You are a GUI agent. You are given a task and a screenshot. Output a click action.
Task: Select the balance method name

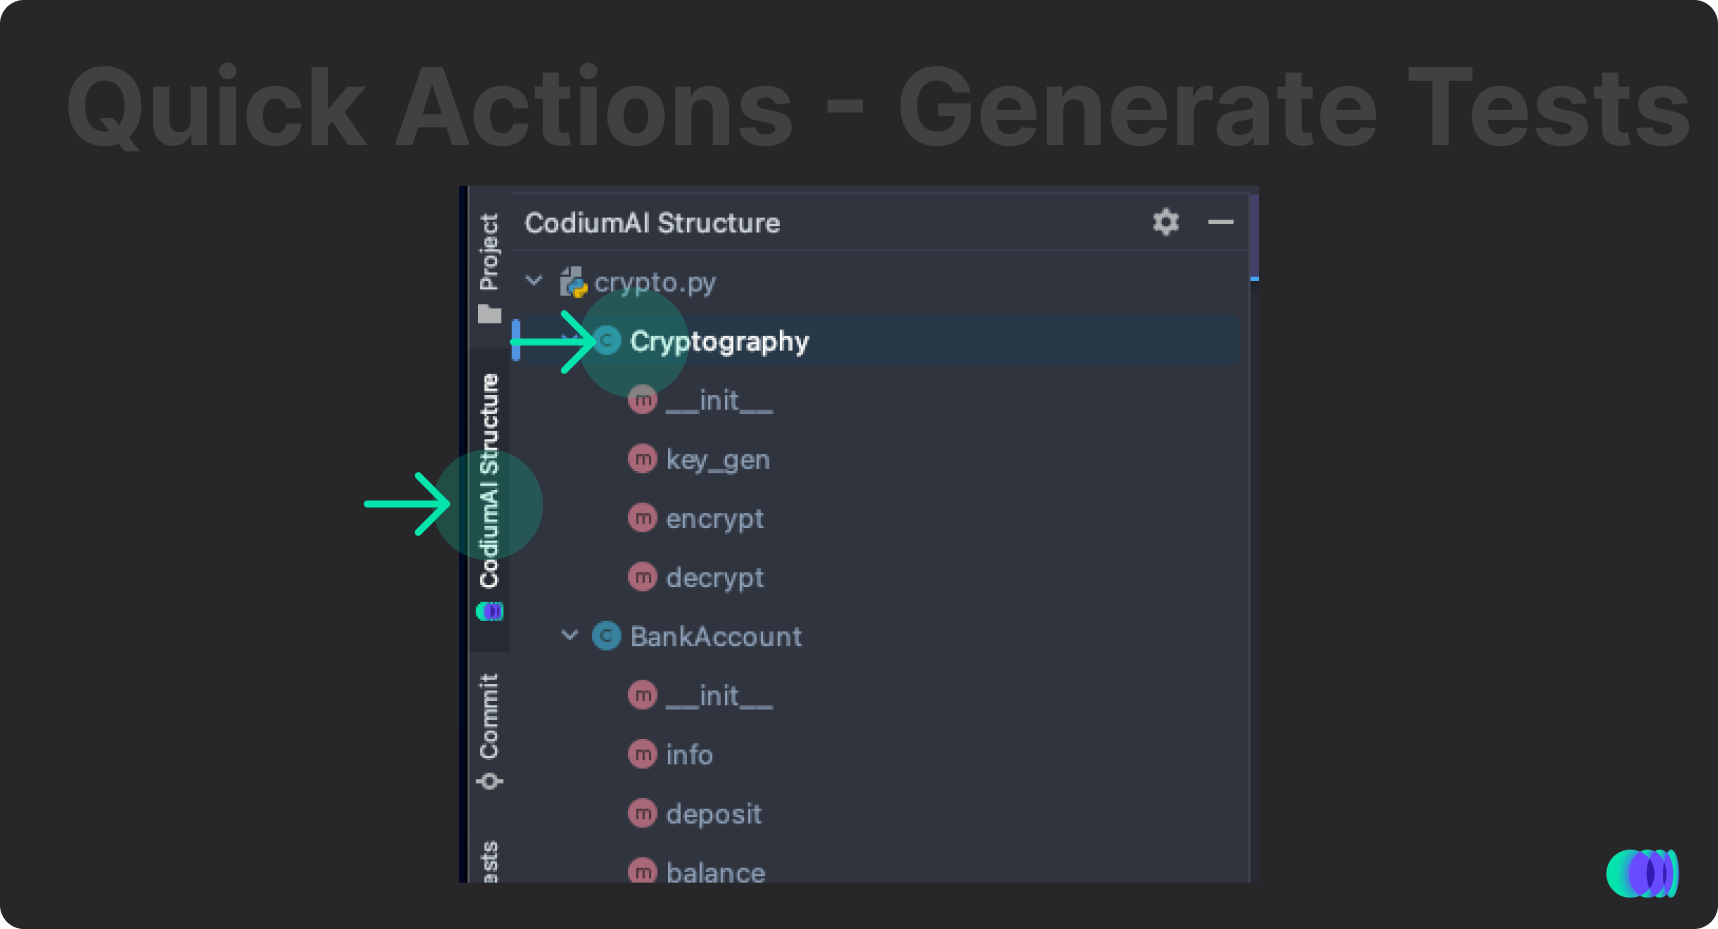[716, 872]
